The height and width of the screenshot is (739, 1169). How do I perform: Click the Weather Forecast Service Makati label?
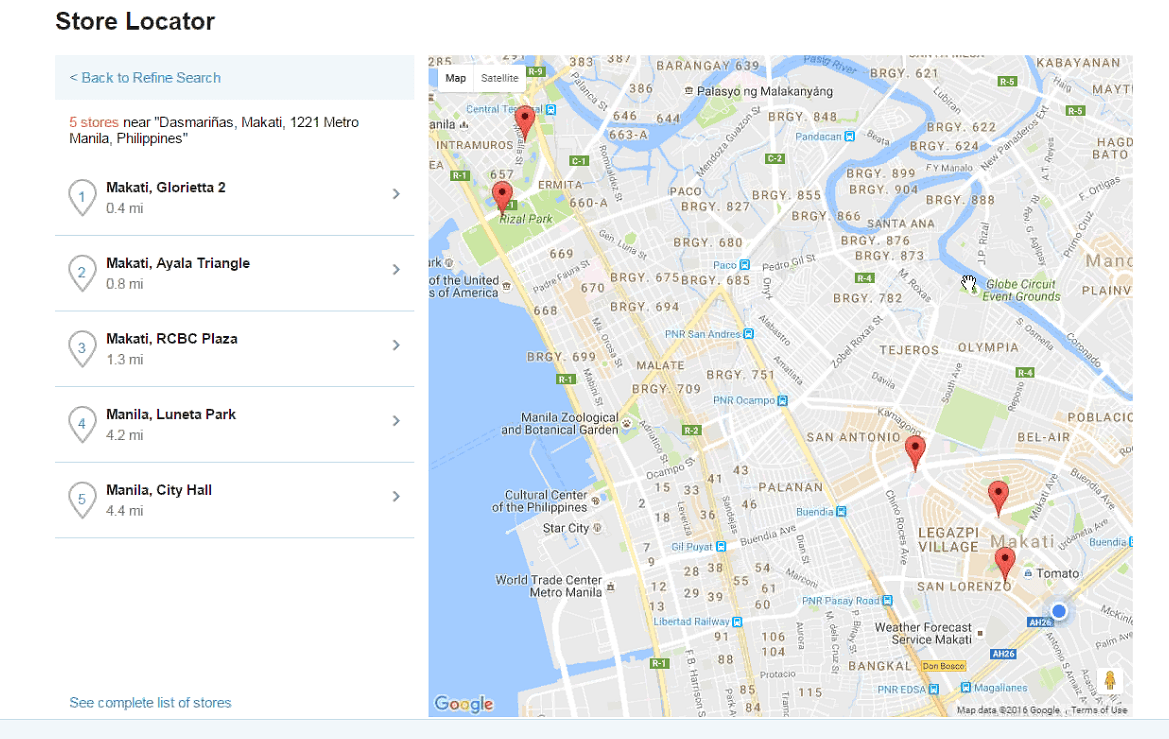[x=924, y=633]
